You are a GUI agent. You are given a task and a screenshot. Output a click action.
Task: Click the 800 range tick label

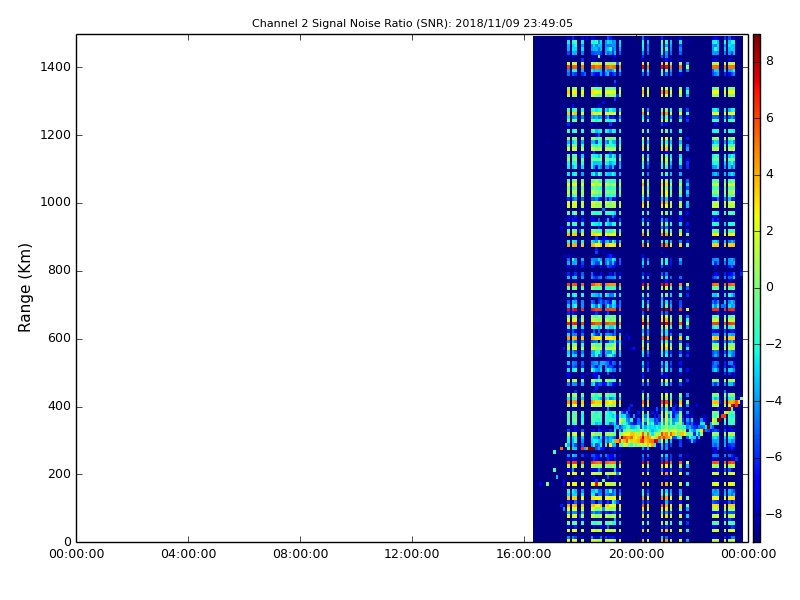(59, 270)
